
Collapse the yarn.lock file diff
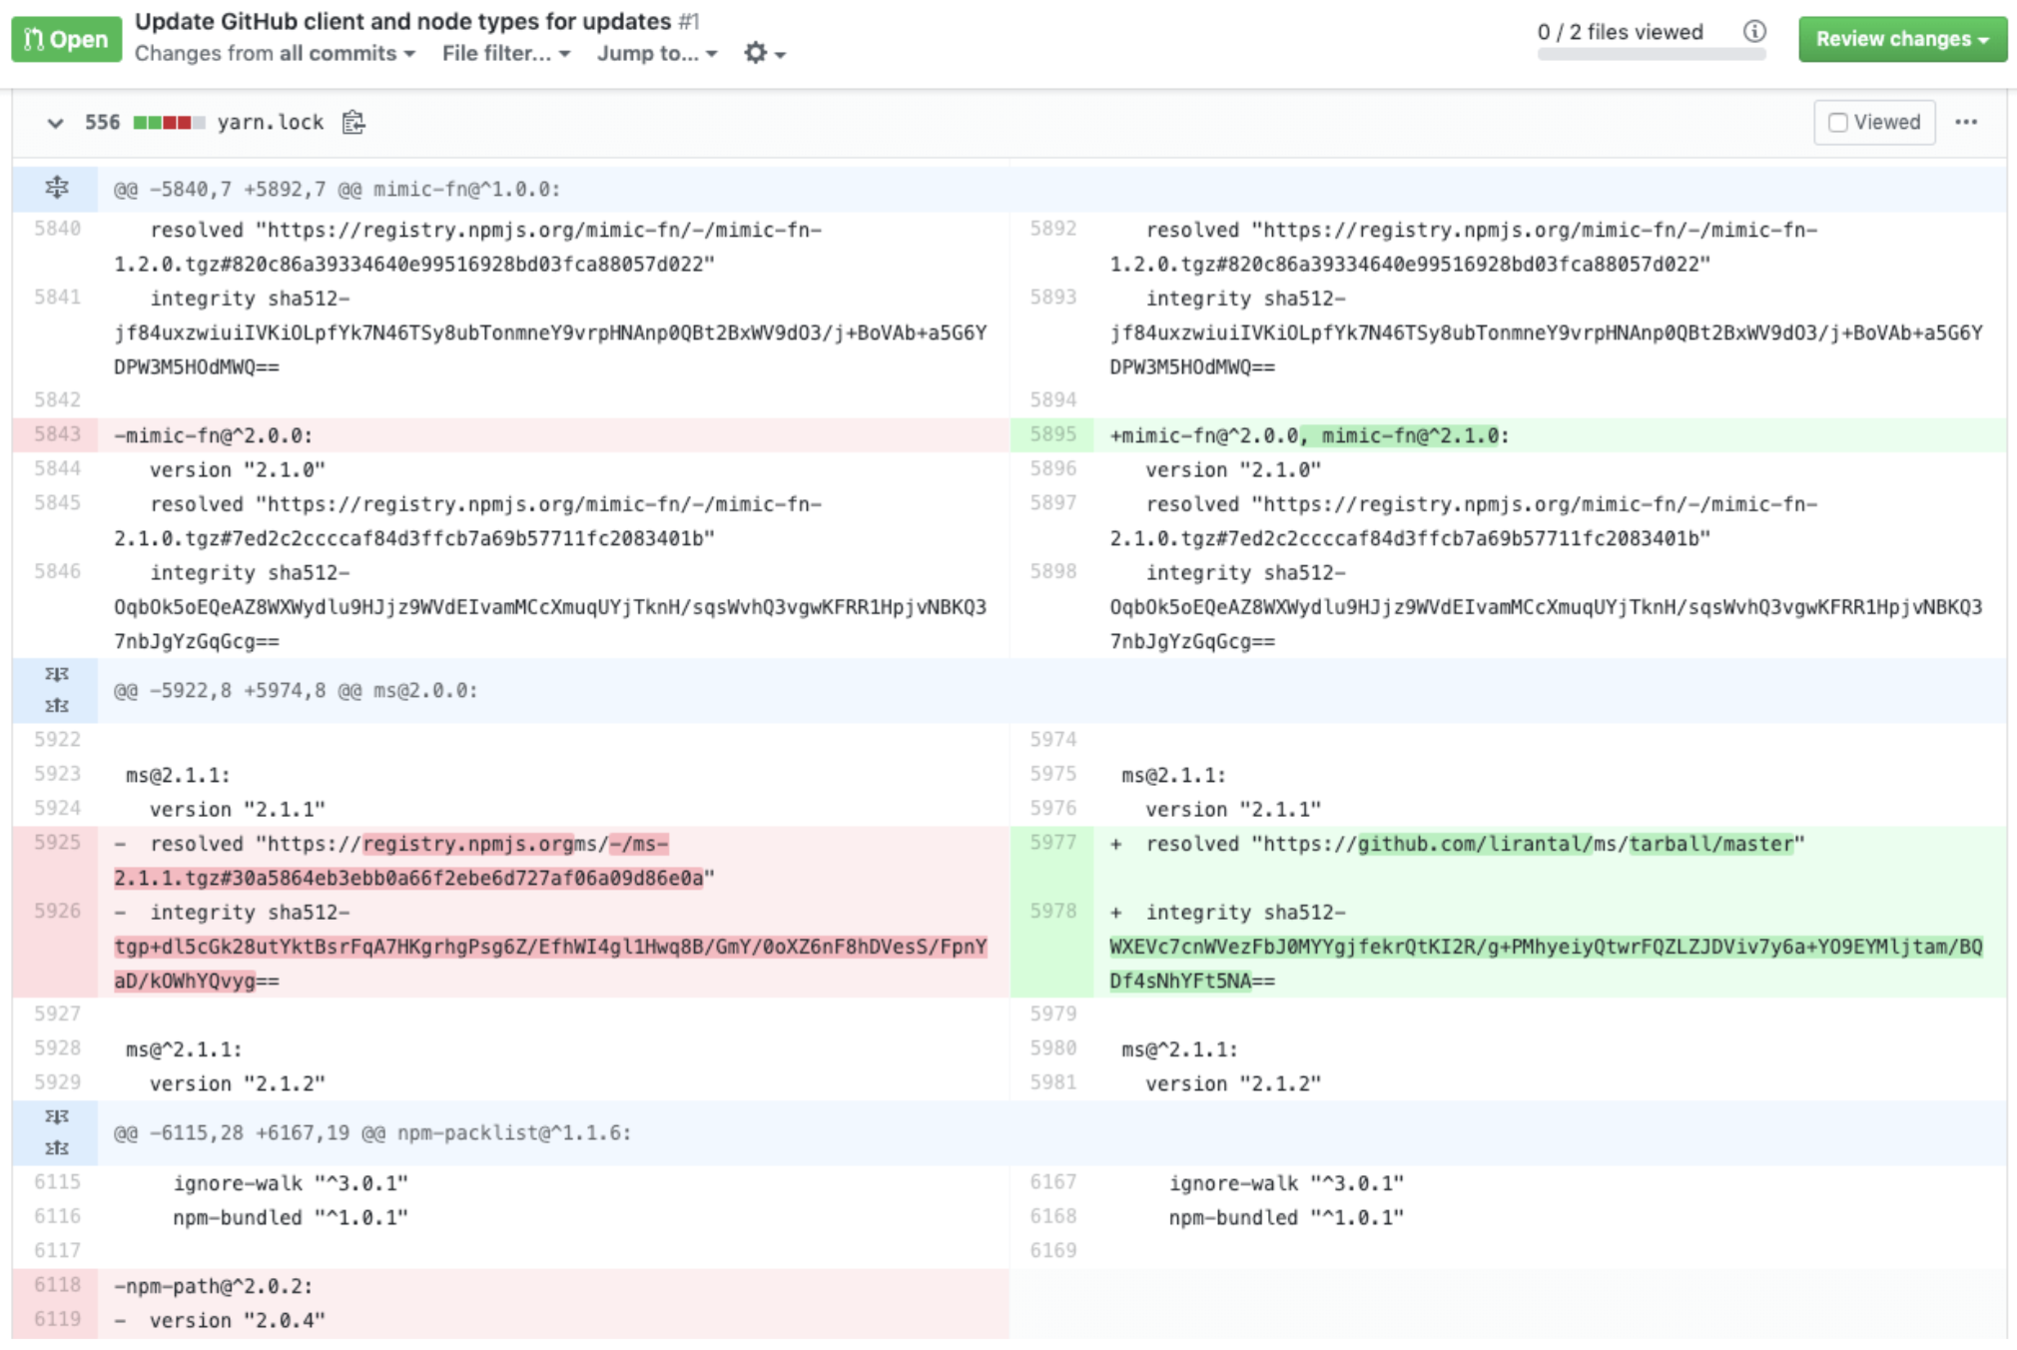tap(55, 122)
